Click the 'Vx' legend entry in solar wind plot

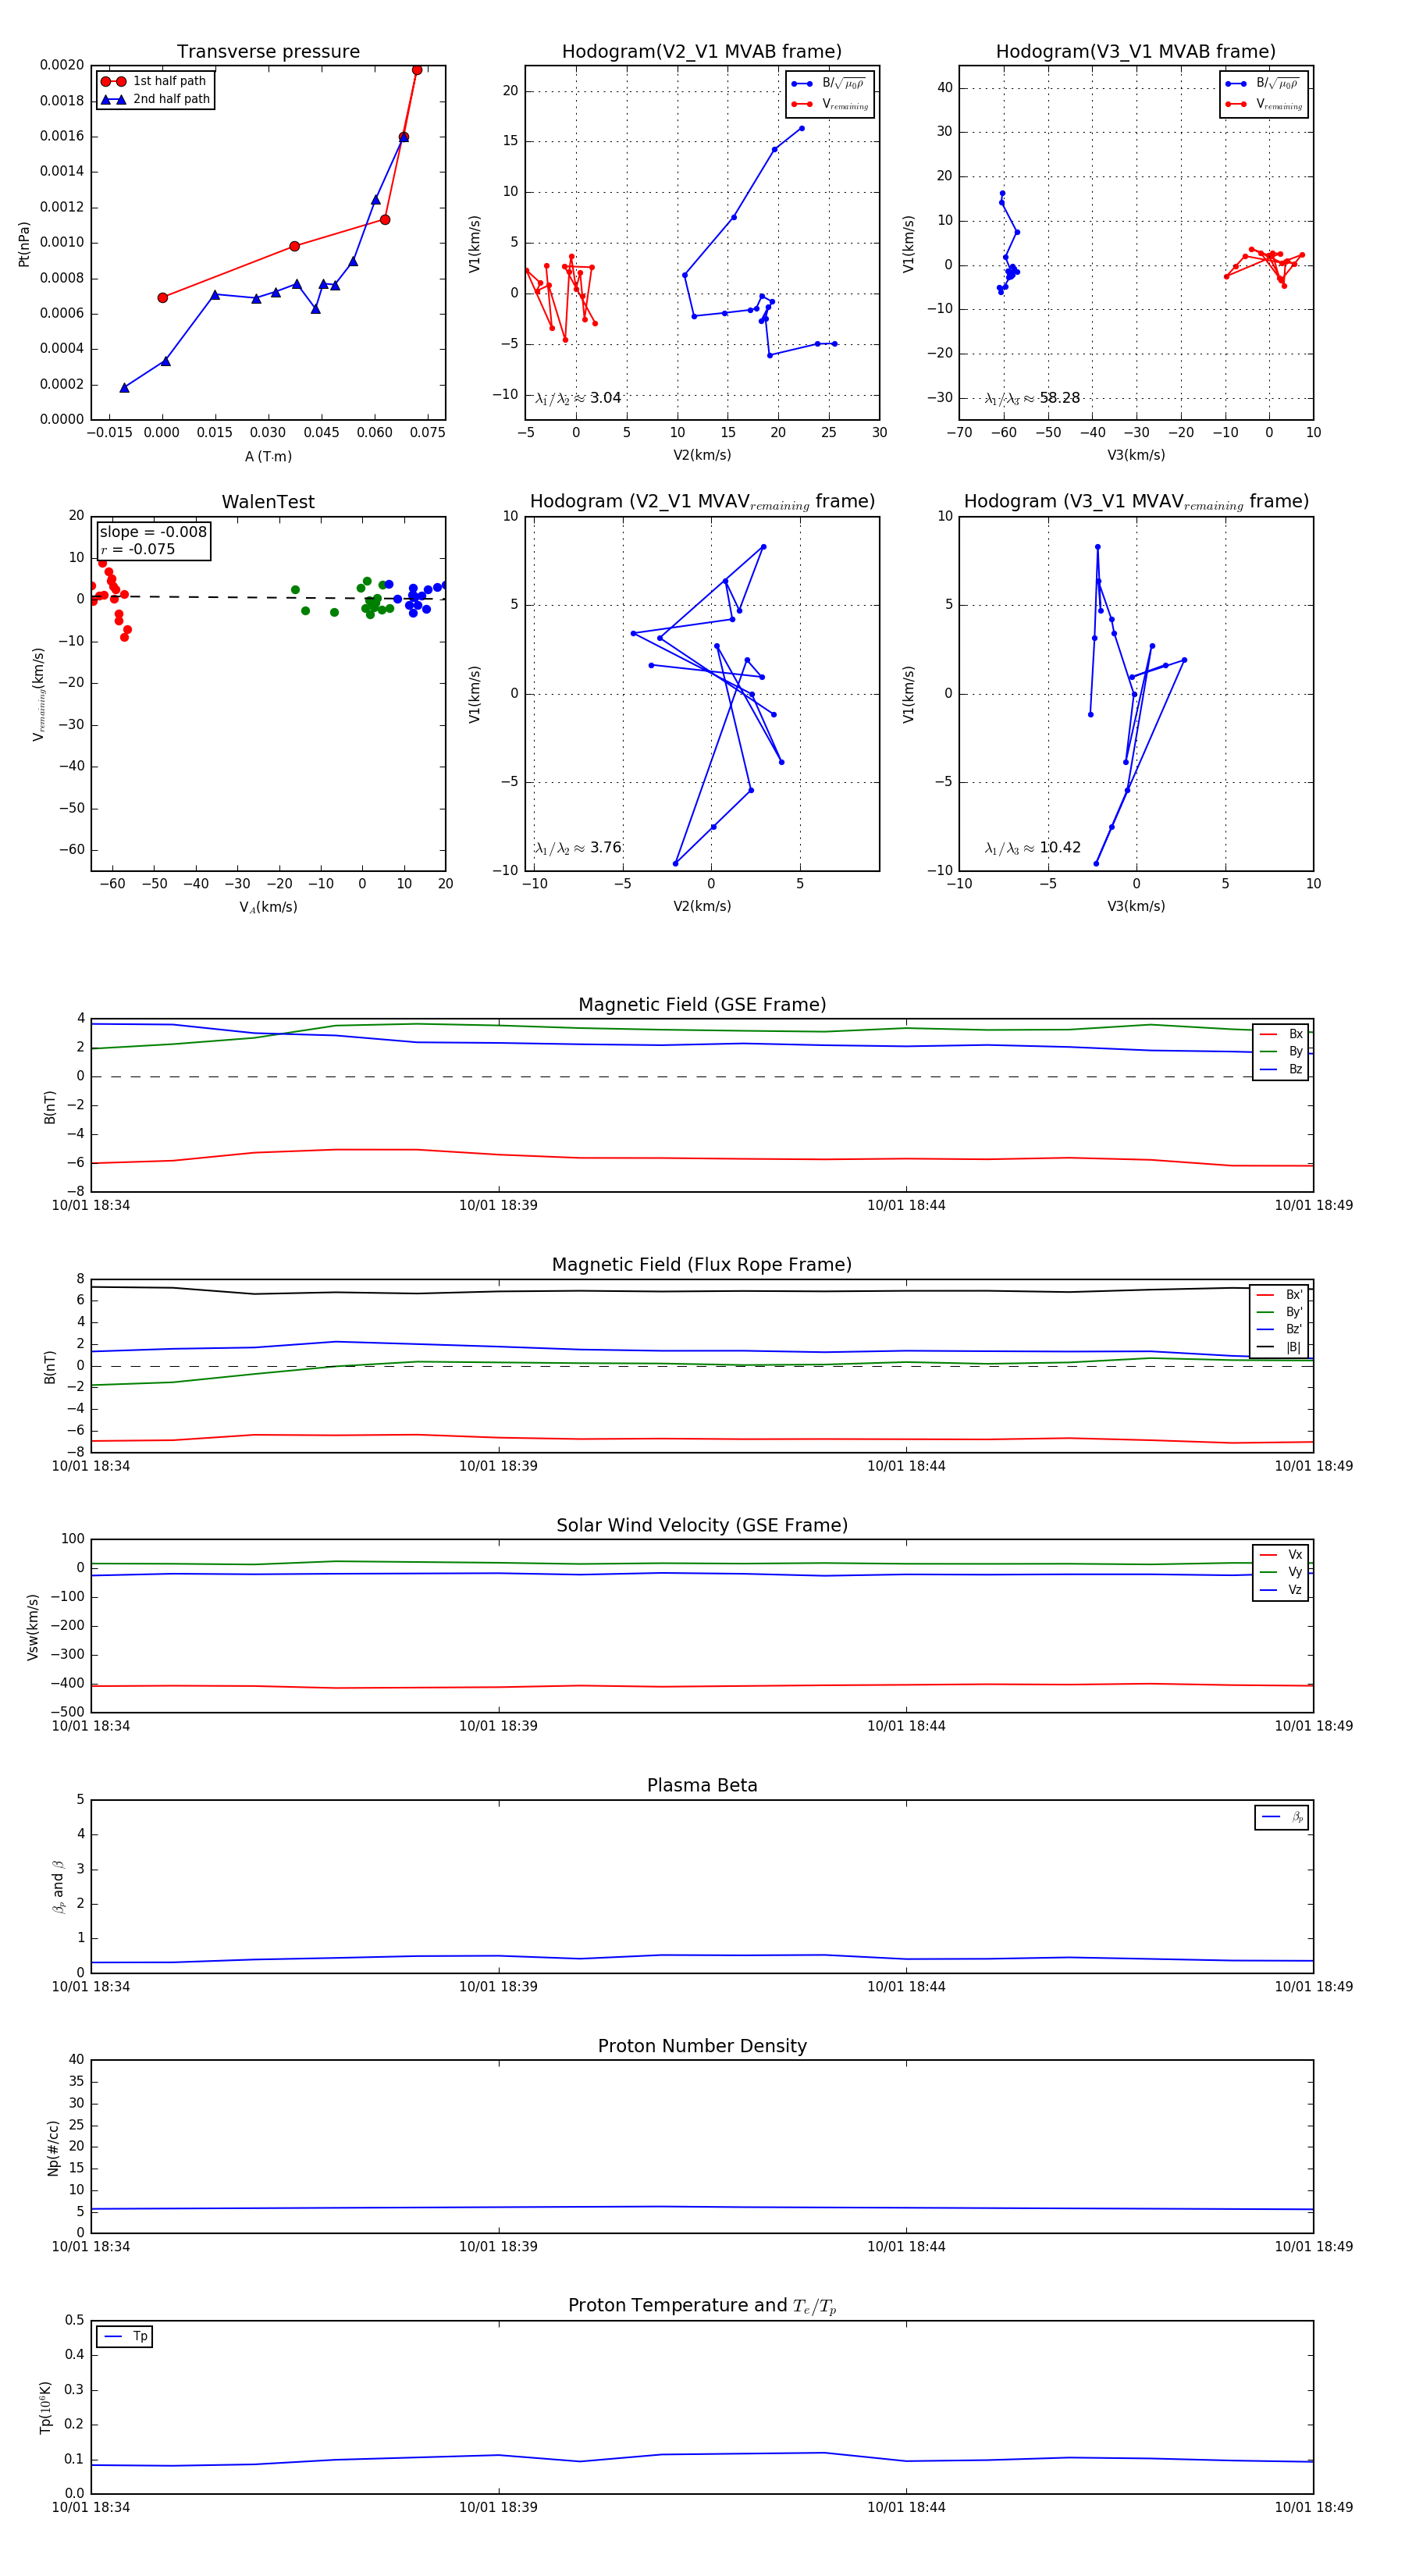(1281, 1555)
